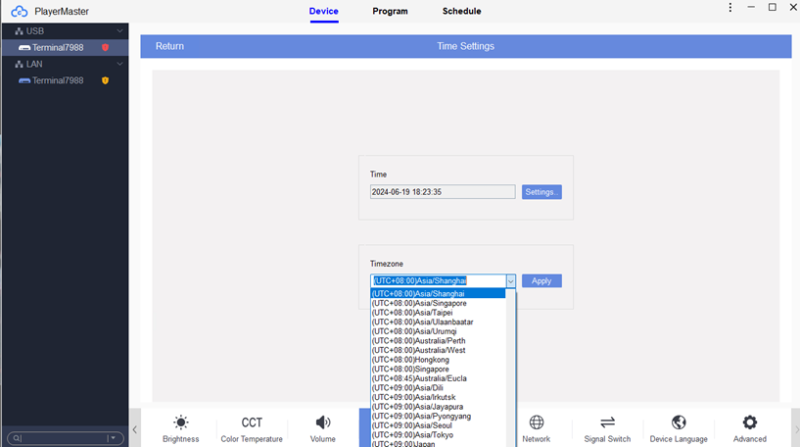This screenshot has height=447, width=800.
Task: Click the Volume speaker icon
Action: click(x=323, y=427)
